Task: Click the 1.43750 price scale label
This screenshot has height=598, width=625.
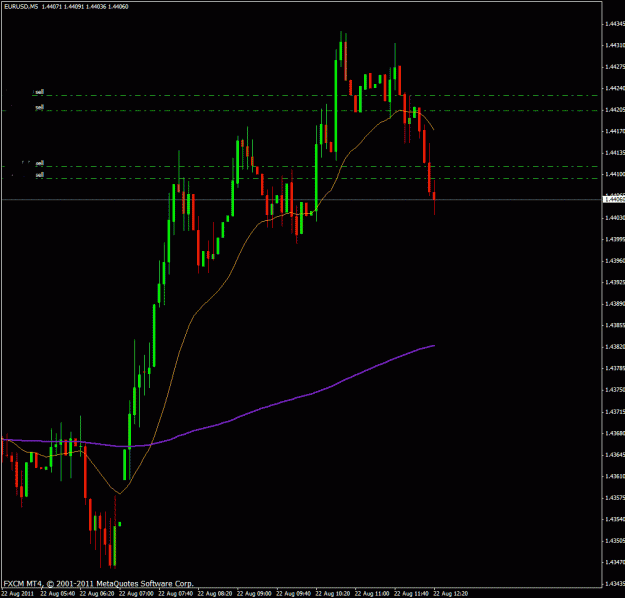Action: pyautogui.click(x=615, y=390)
